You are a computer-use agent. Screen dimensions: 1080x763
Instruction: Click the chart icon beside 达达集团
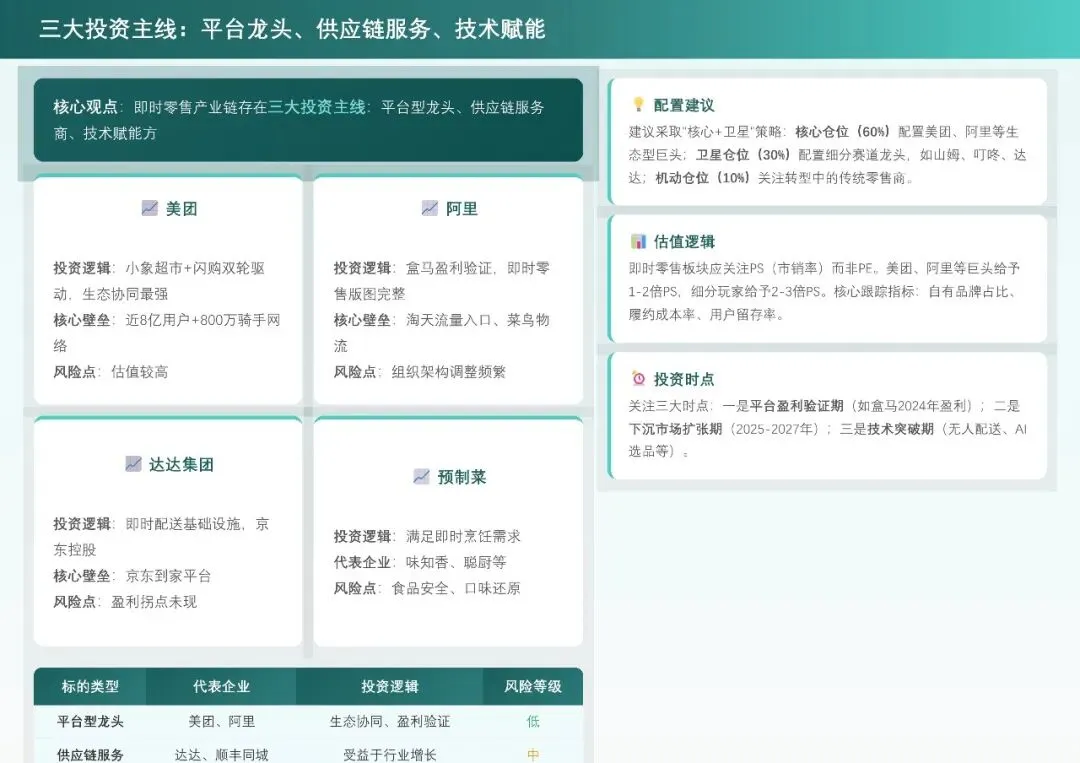pos(134,464)
